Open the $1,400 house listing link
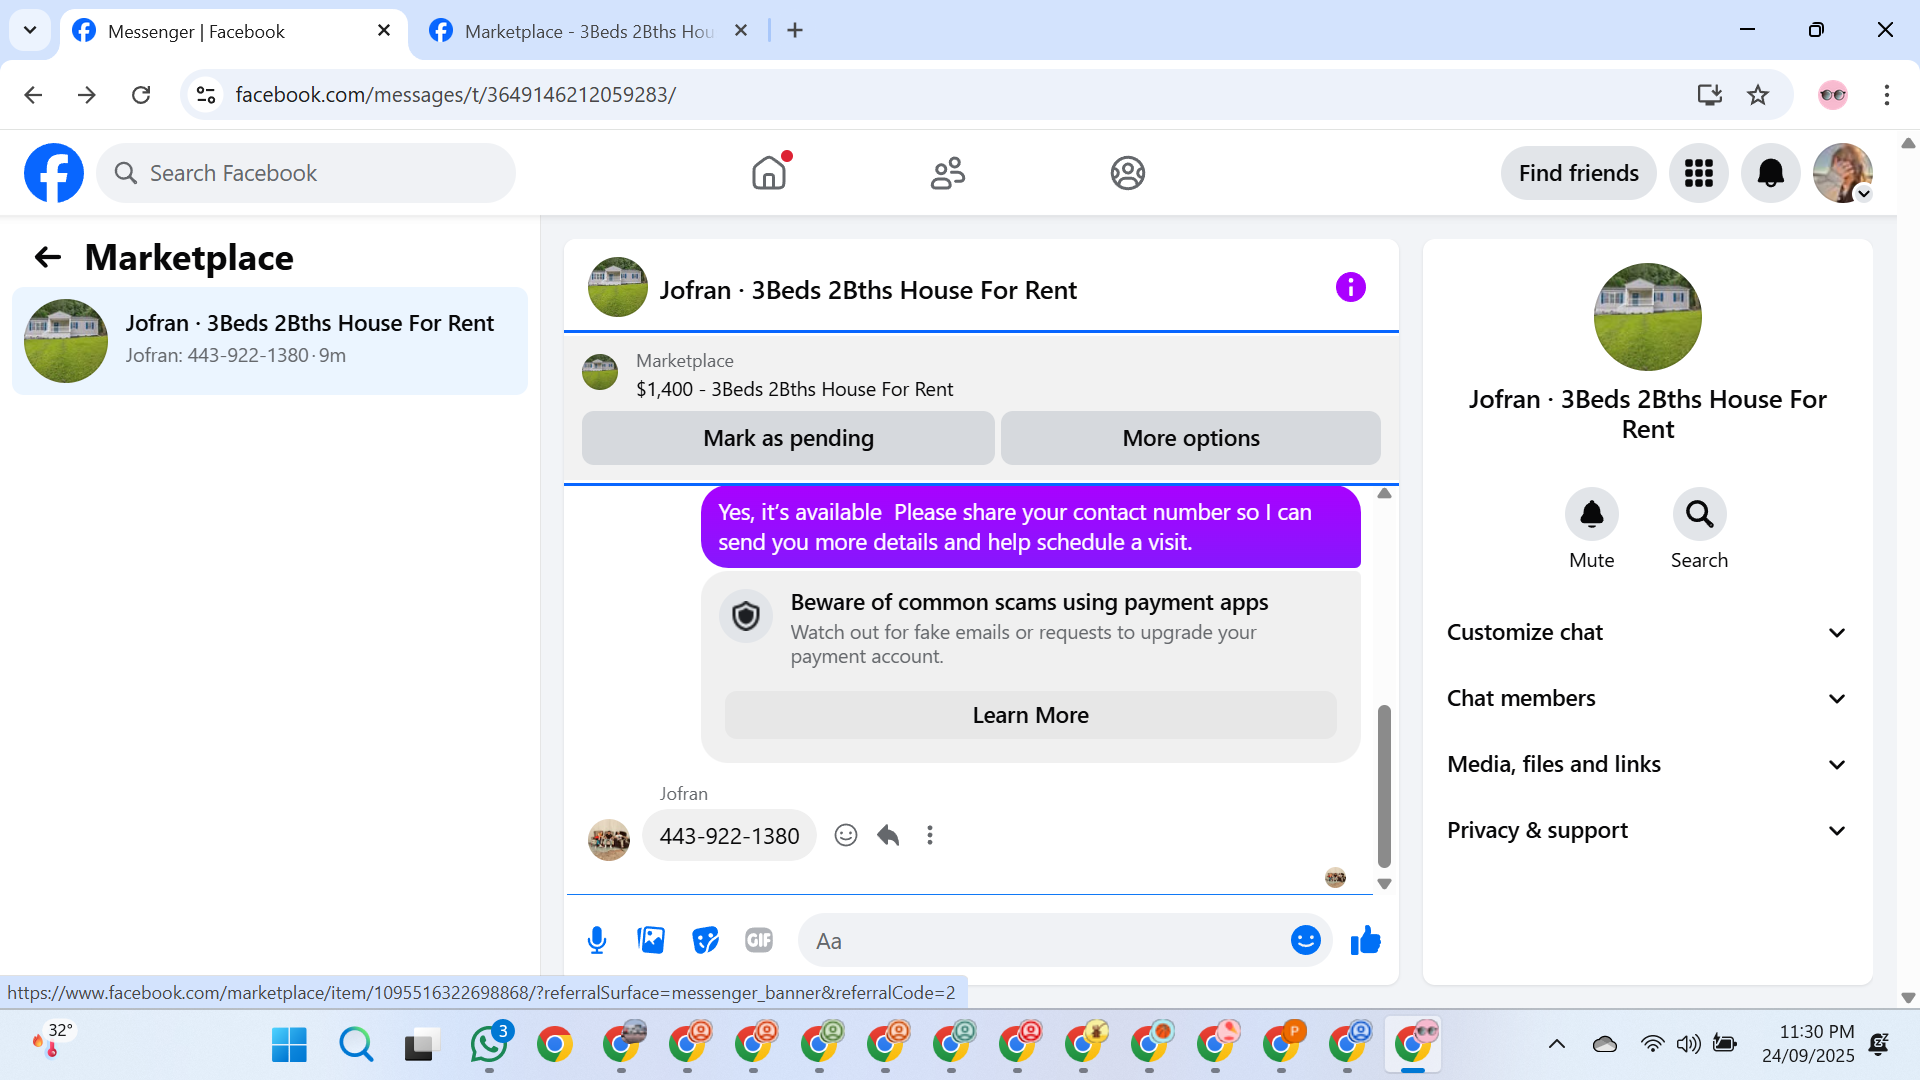Viewport: 1920px width, 1080px height. [x=795, y=389]
